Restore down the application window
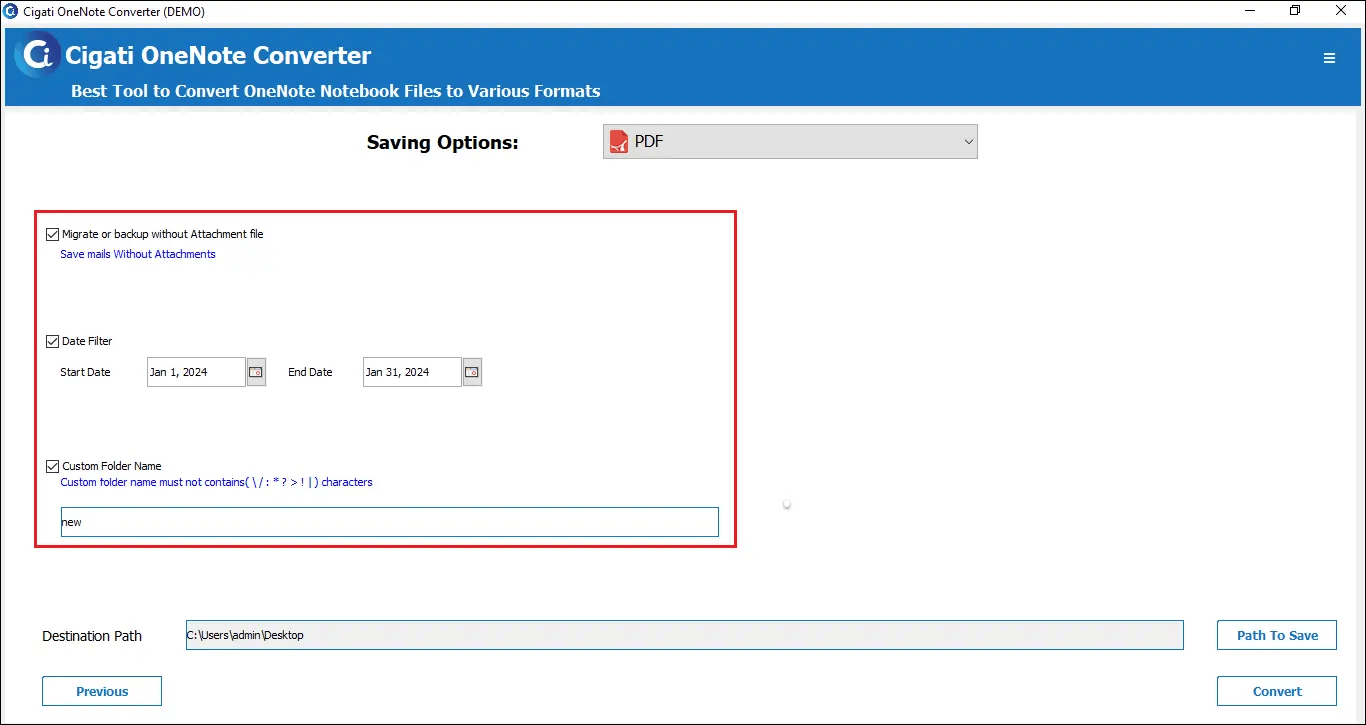The height and width of the screenshot is (725, 1366). (1296, 10)
